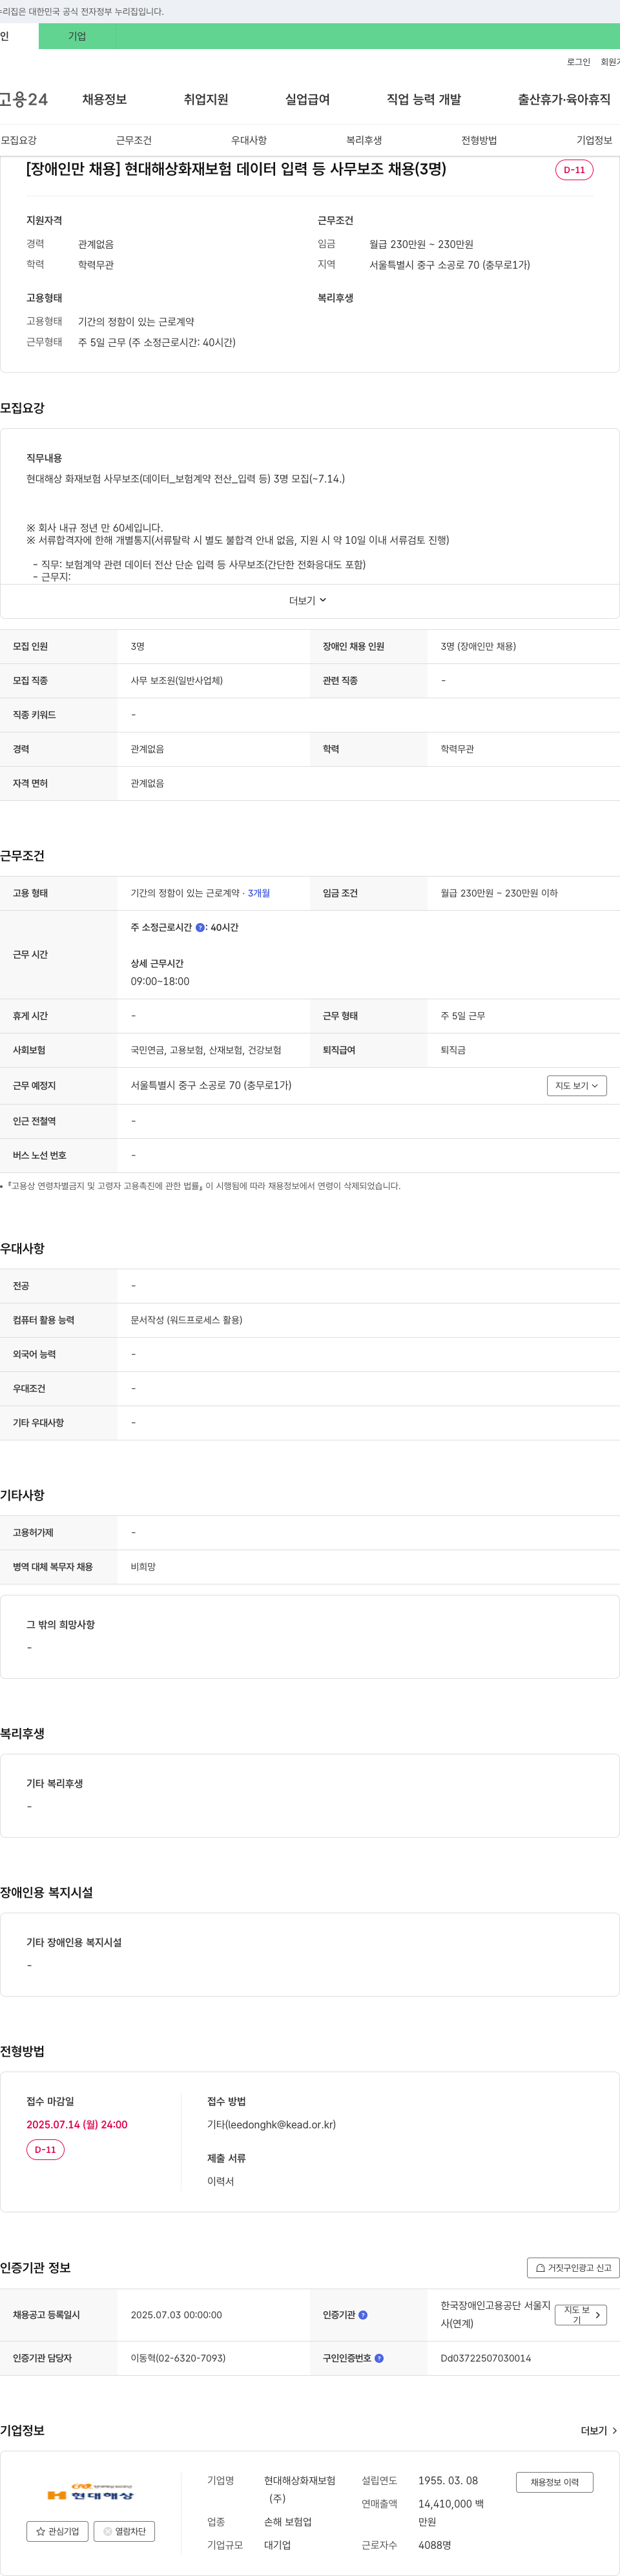Viewport: 620px width, 2576px height.
Task: Click the 인증기관 담당자 이동혁(02-6320-7093) text
Action: [178, 2358]
